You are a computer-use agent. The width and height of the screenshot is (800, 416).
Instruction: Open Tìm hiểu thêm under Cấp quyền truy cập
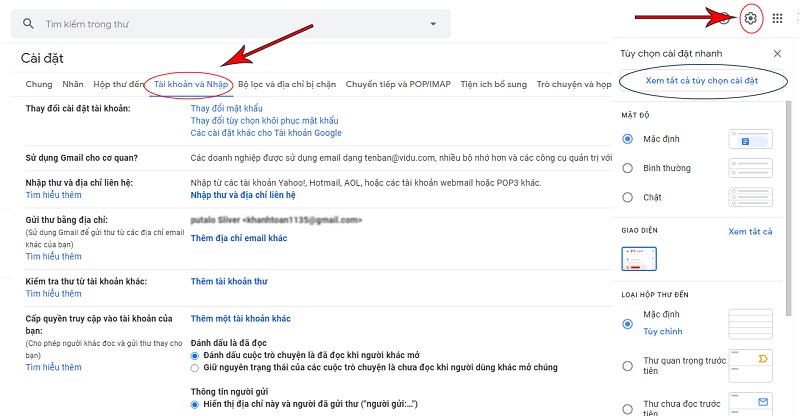(x=54, y=367)
